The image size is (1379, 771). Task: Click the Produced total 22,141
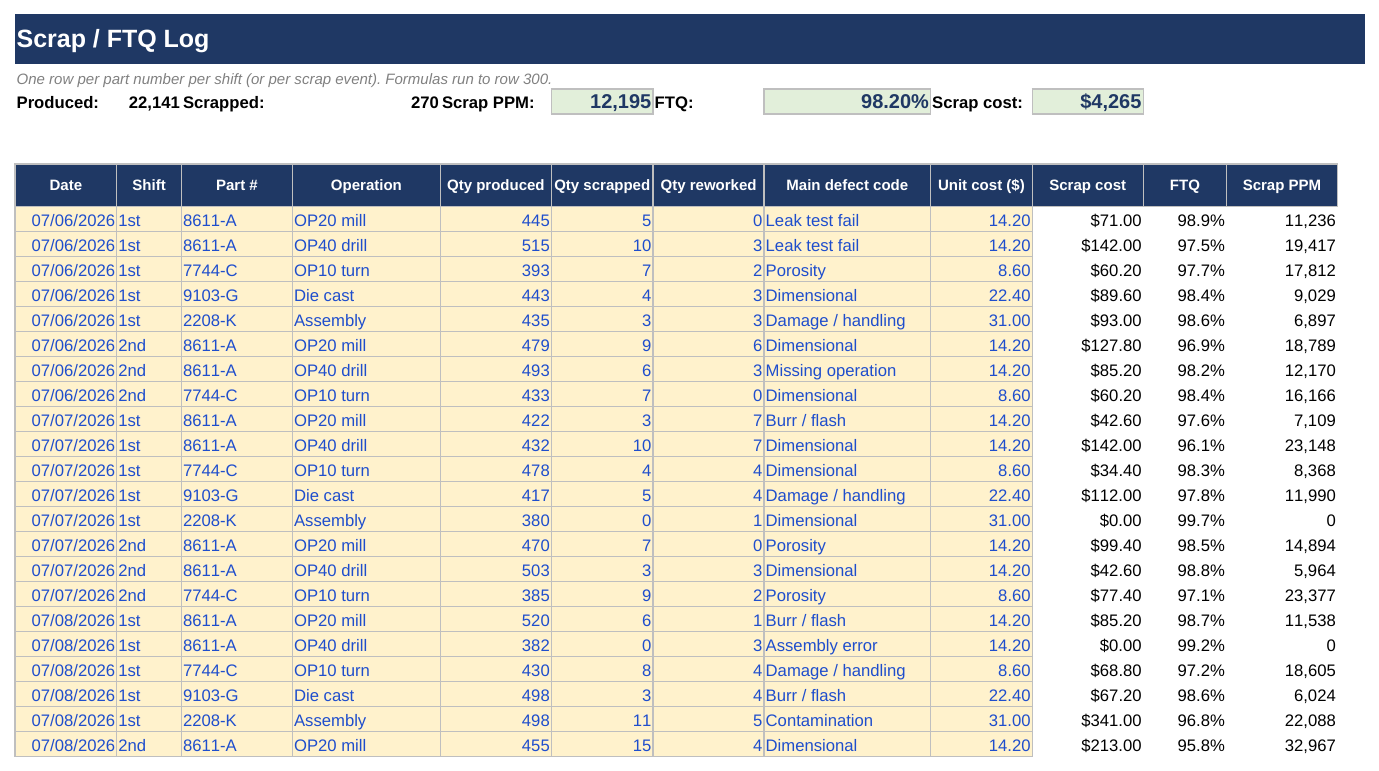click(x=154, y=102)
